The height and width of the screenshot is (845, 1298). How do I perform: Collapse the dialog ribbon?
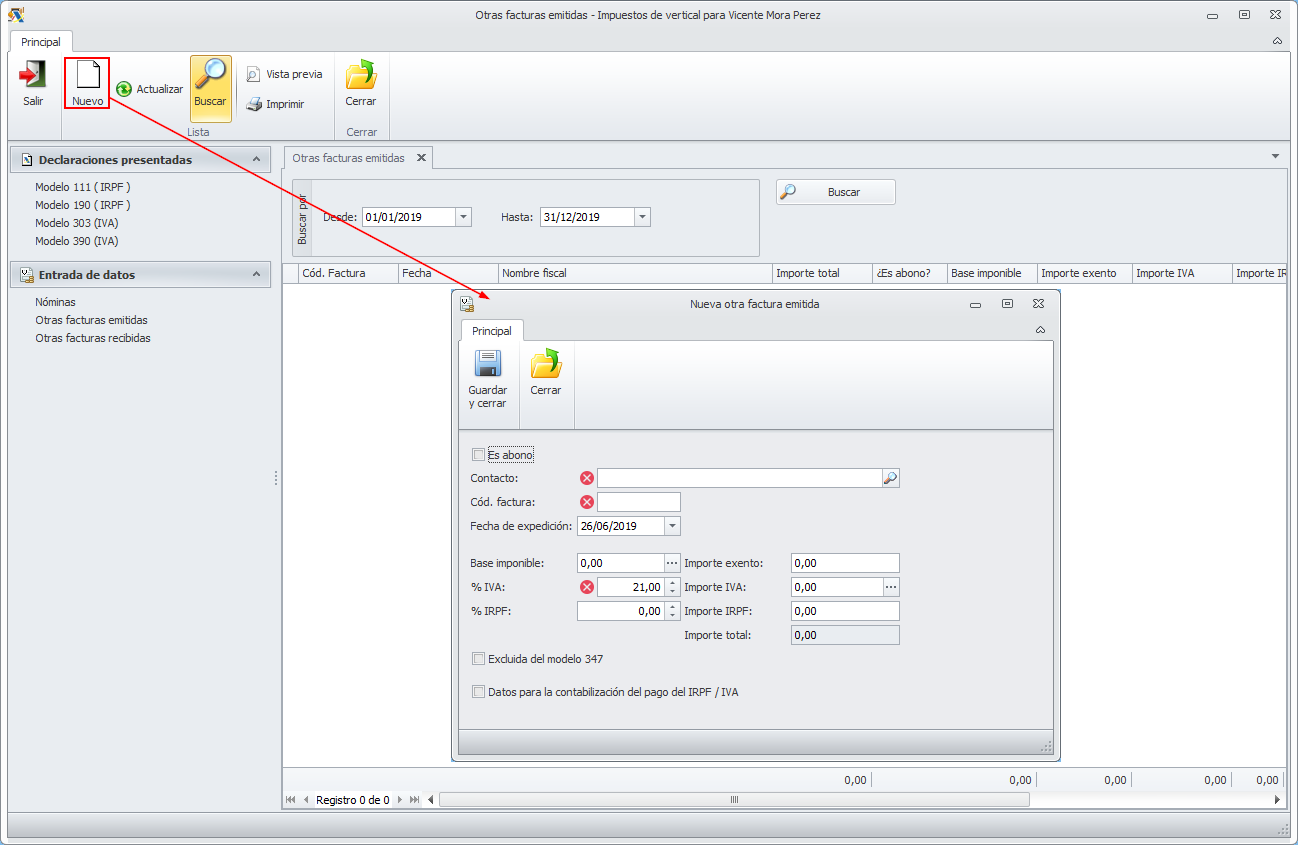click(x=1040, y=330)
